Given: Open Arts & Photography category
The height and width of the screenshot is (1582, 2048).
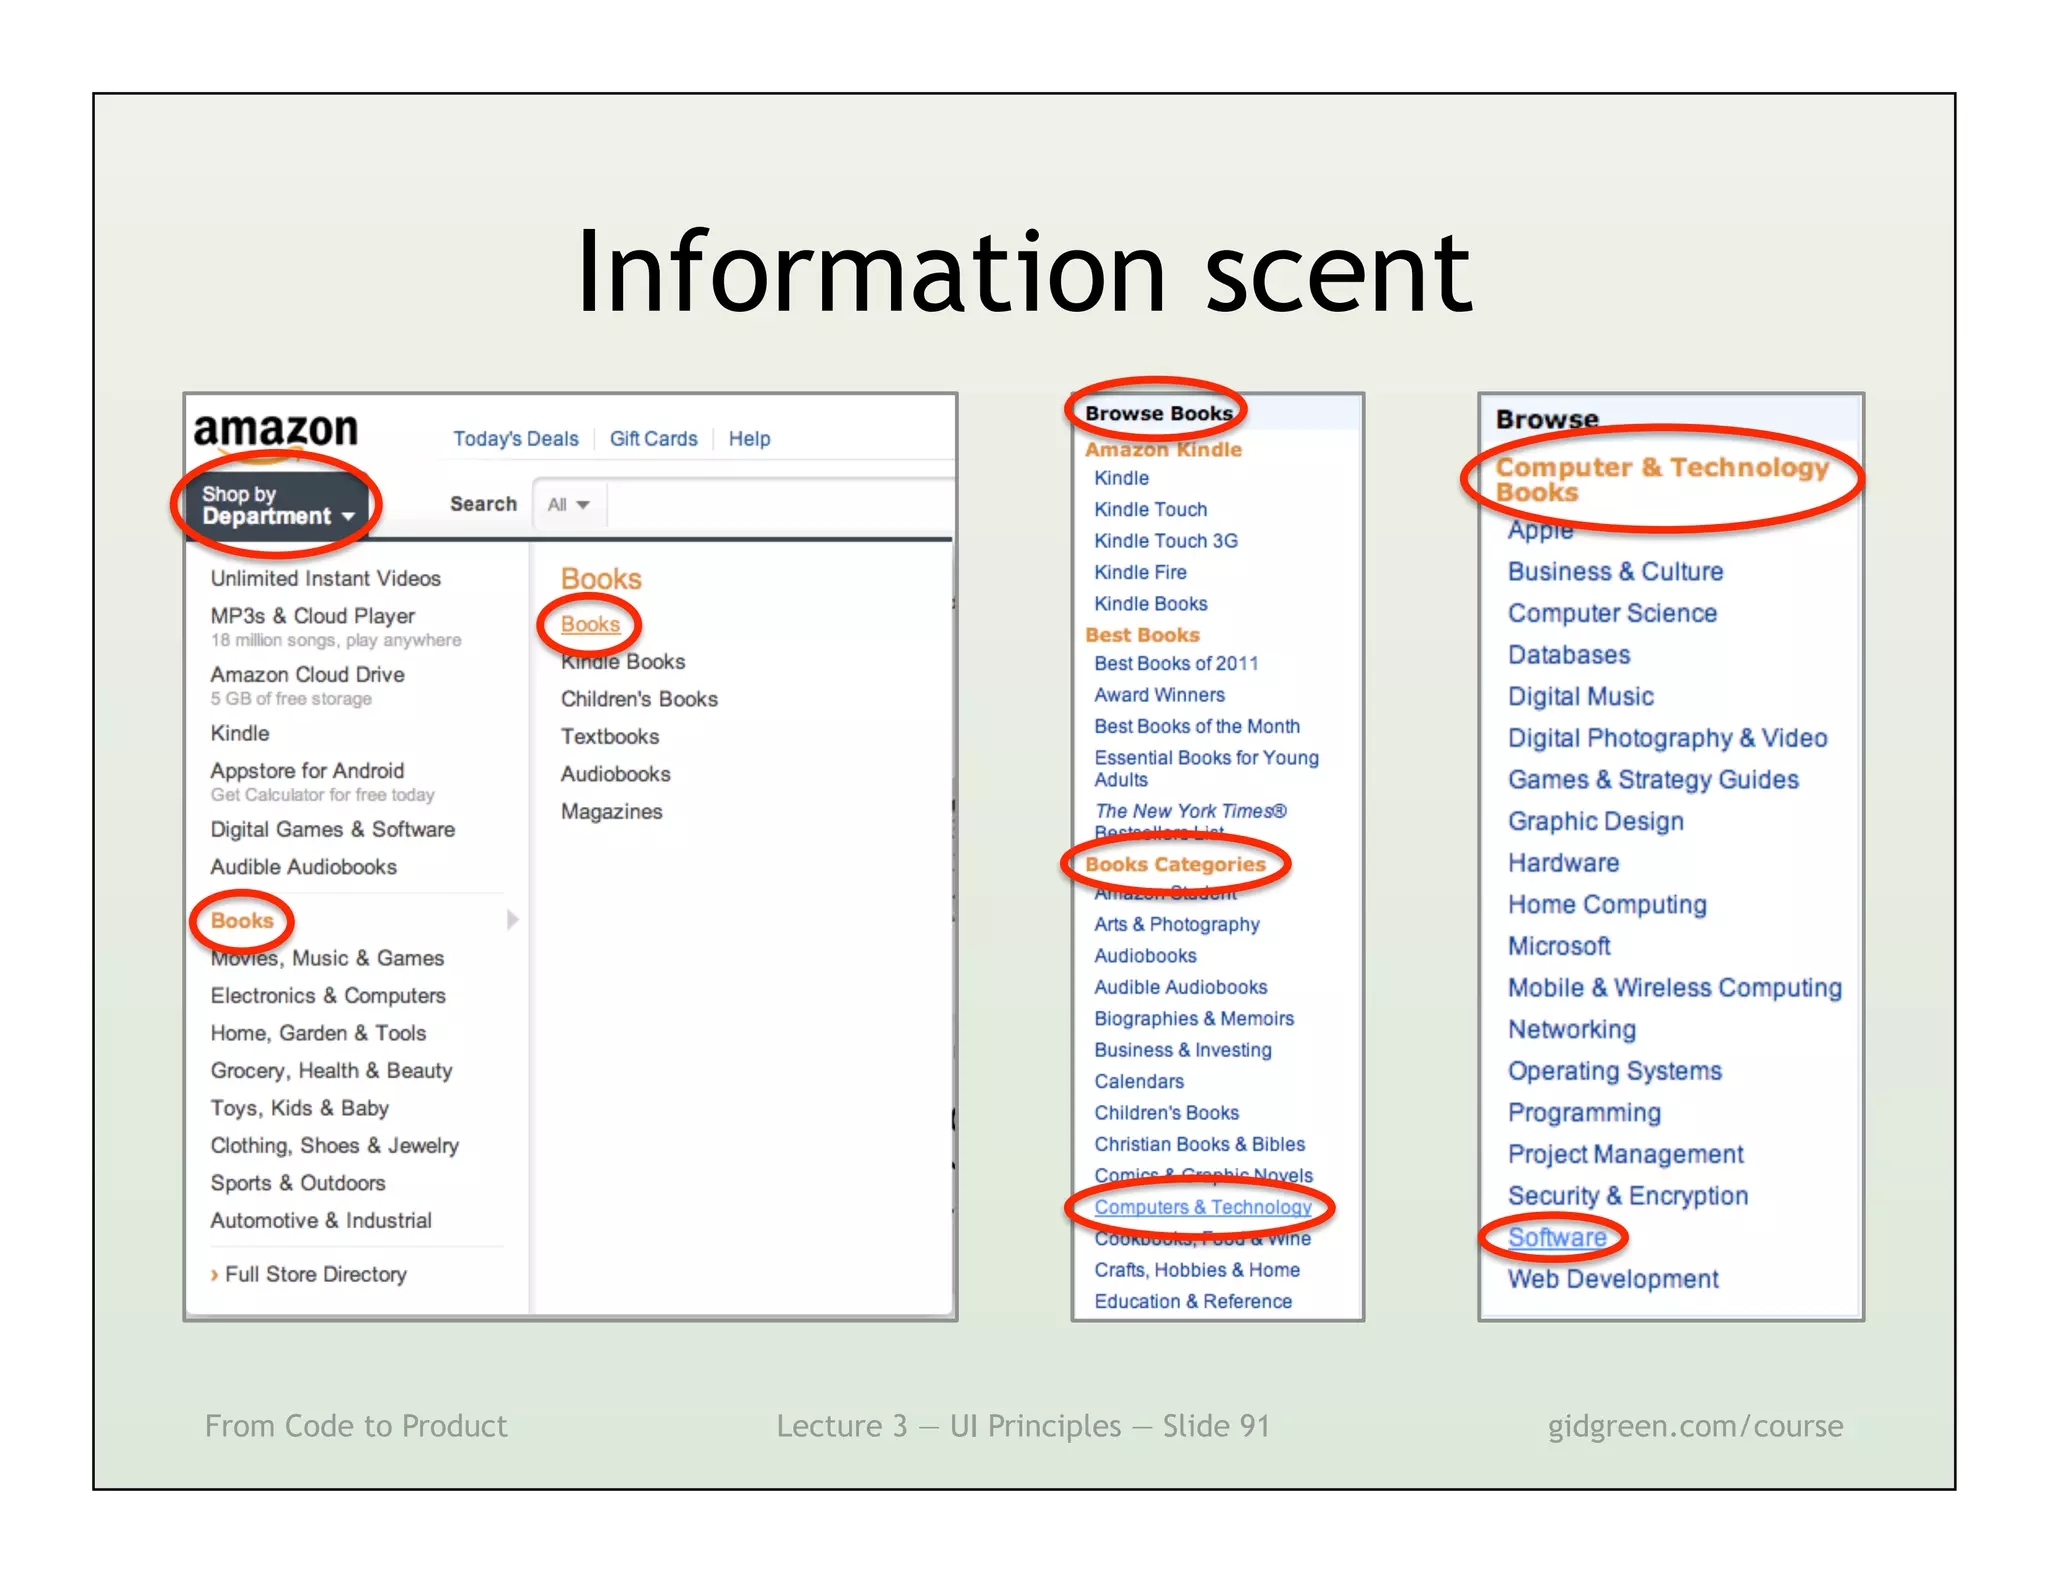Looking at the screenshot, I should [1177, 925].
